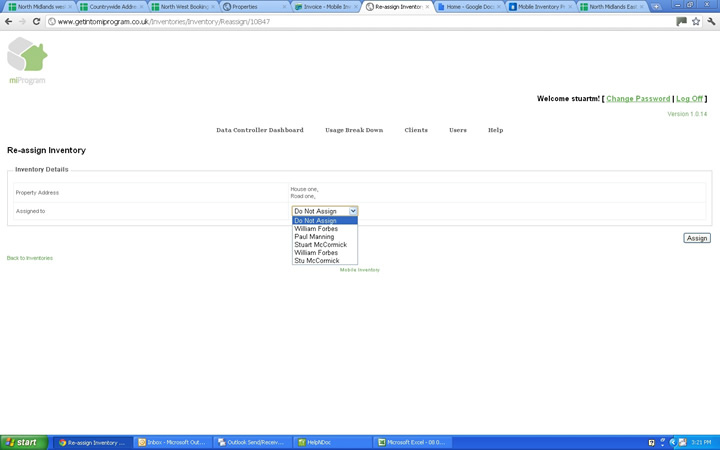This screenshot has width=720, height=450.
Task: Reload the page with the refresh icon
Action: [x=37, y=21]
